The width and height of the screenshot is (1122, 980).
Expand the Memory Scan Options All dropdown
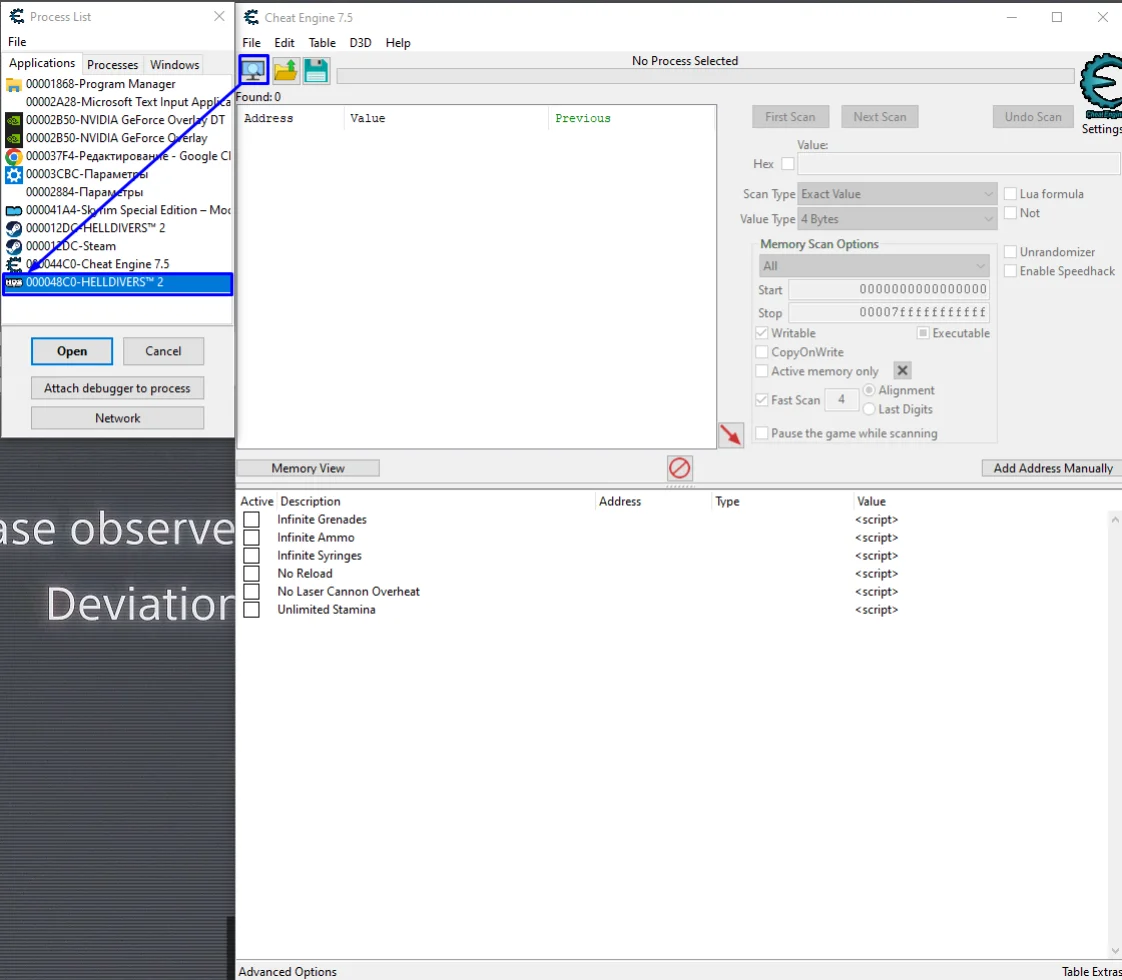pos(874,266)
